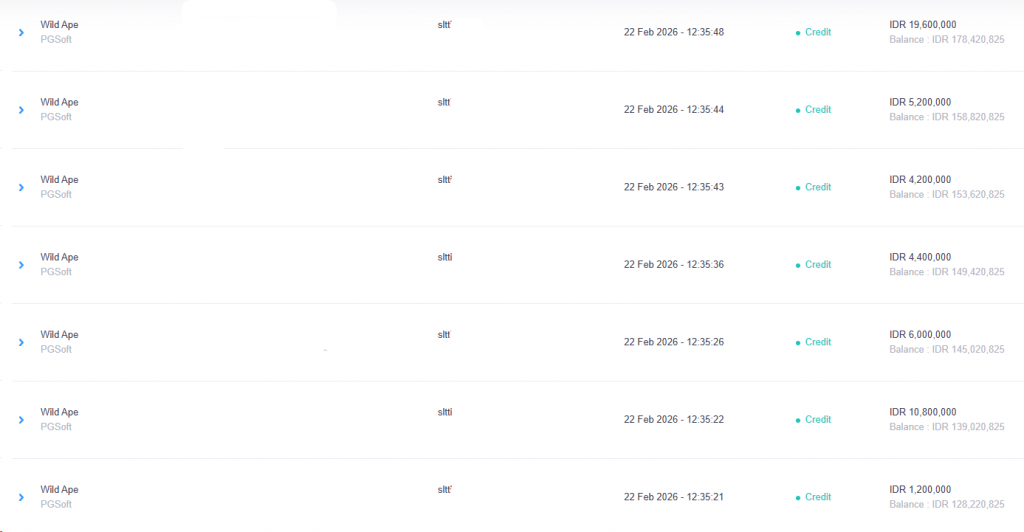
Task: Click the timestamp 22 Feb 2026 - 12:35:22
Action: pyautogui.click(x=673, y=420)
